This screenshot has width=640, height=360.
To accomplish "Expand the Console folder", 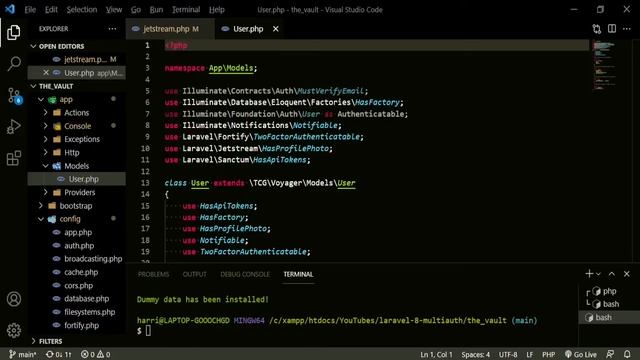I will click(x=76, y=126).
